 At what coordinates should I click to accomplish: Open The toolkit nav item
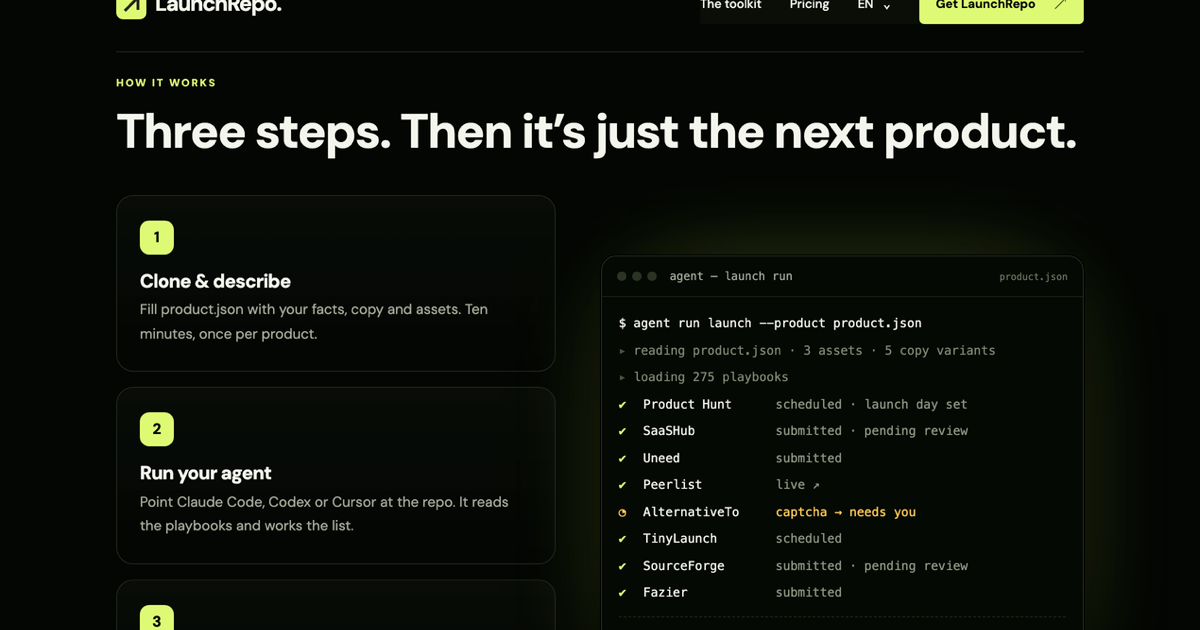[730, 5]
